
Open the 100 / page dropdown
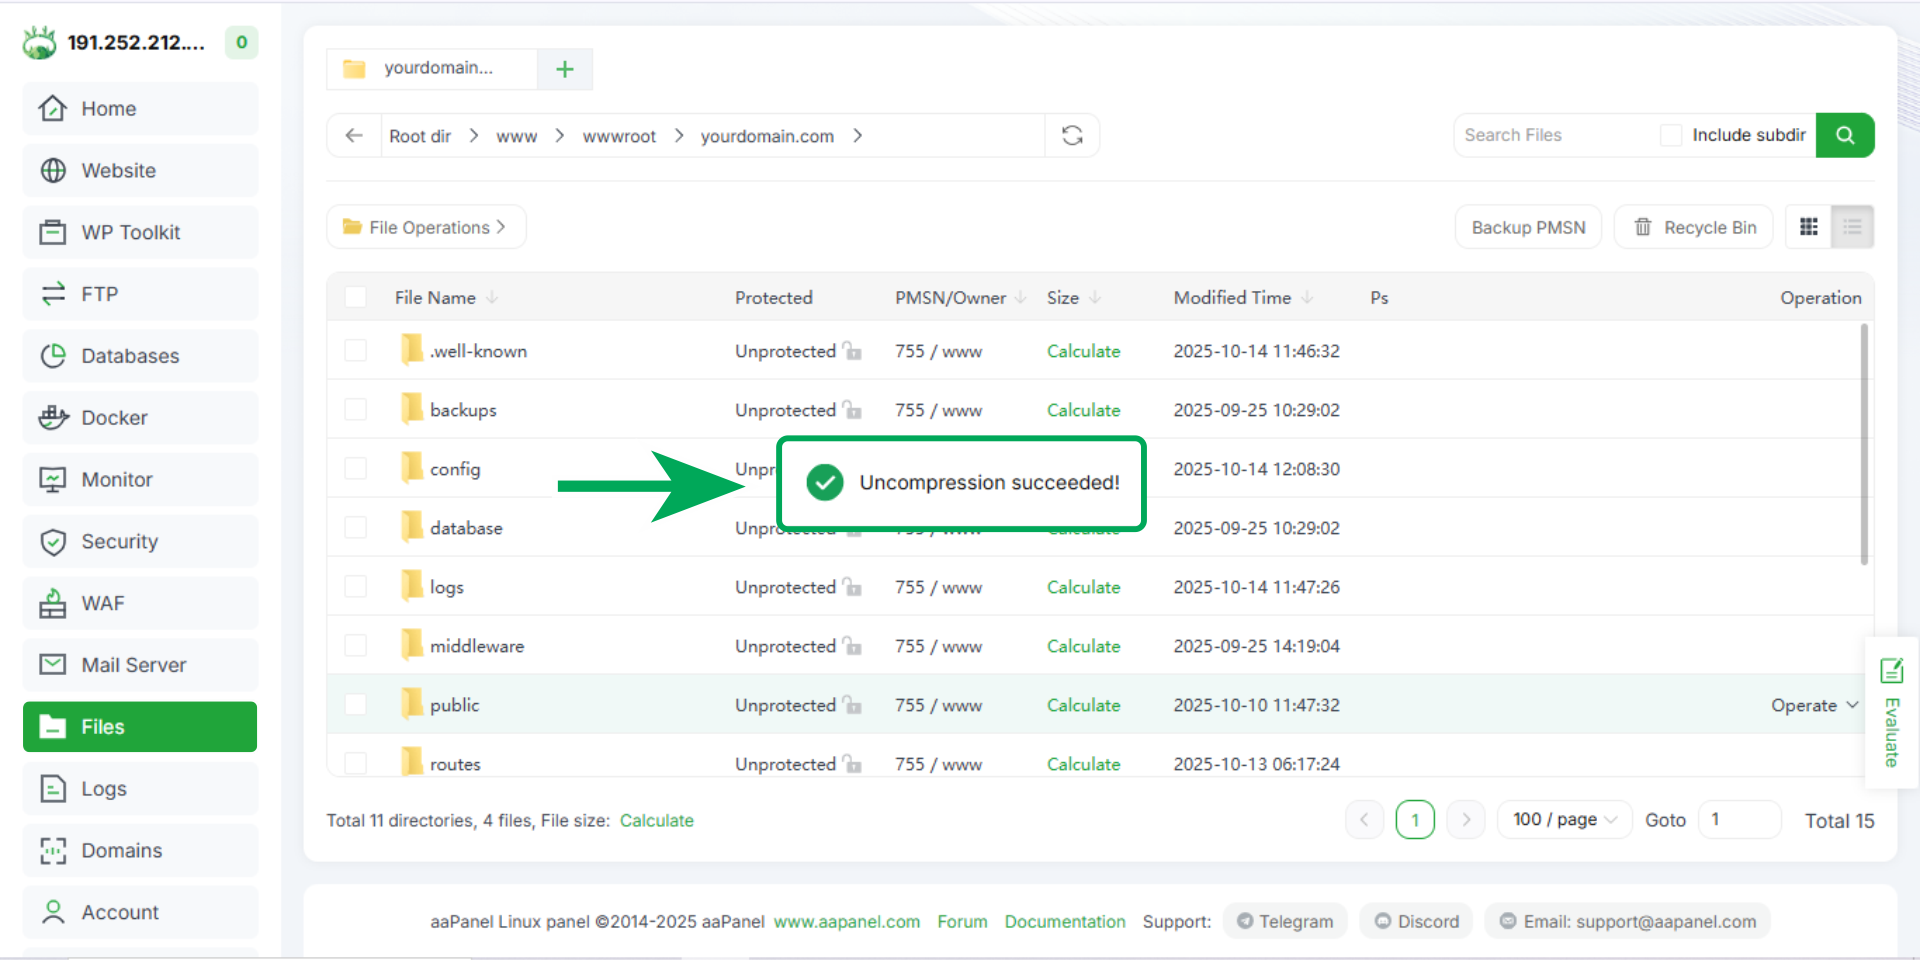click(1564, 820)
